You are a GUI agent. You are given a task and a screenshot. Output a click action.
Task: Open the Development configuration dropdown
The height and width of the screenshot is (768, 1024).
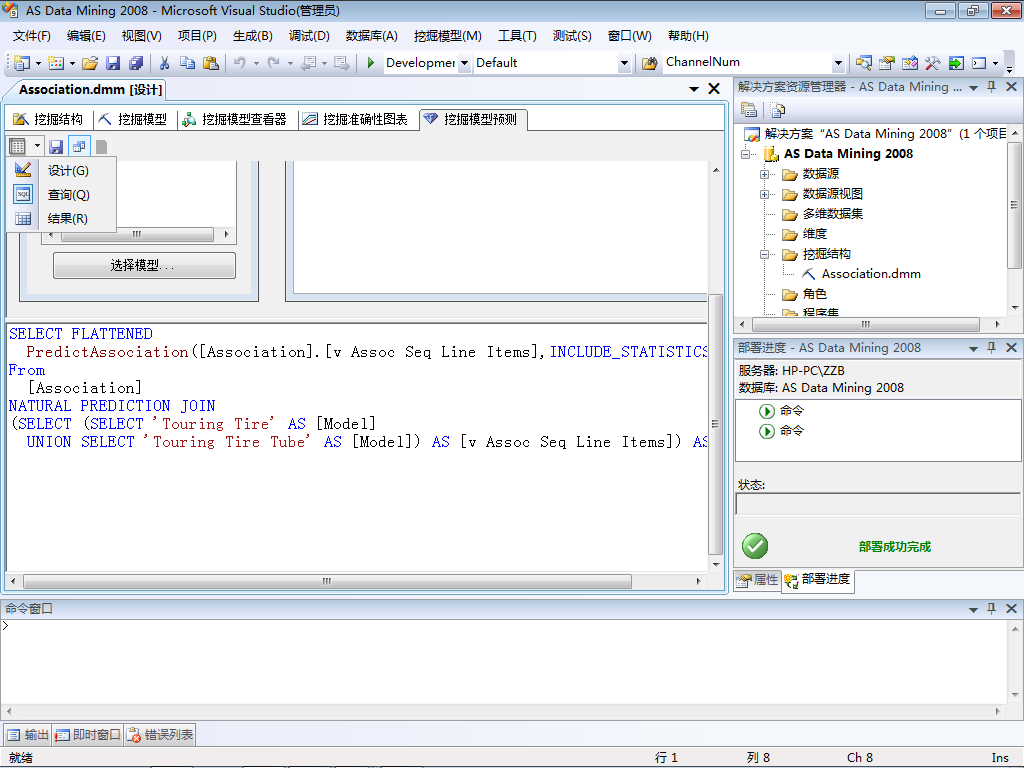464,63
